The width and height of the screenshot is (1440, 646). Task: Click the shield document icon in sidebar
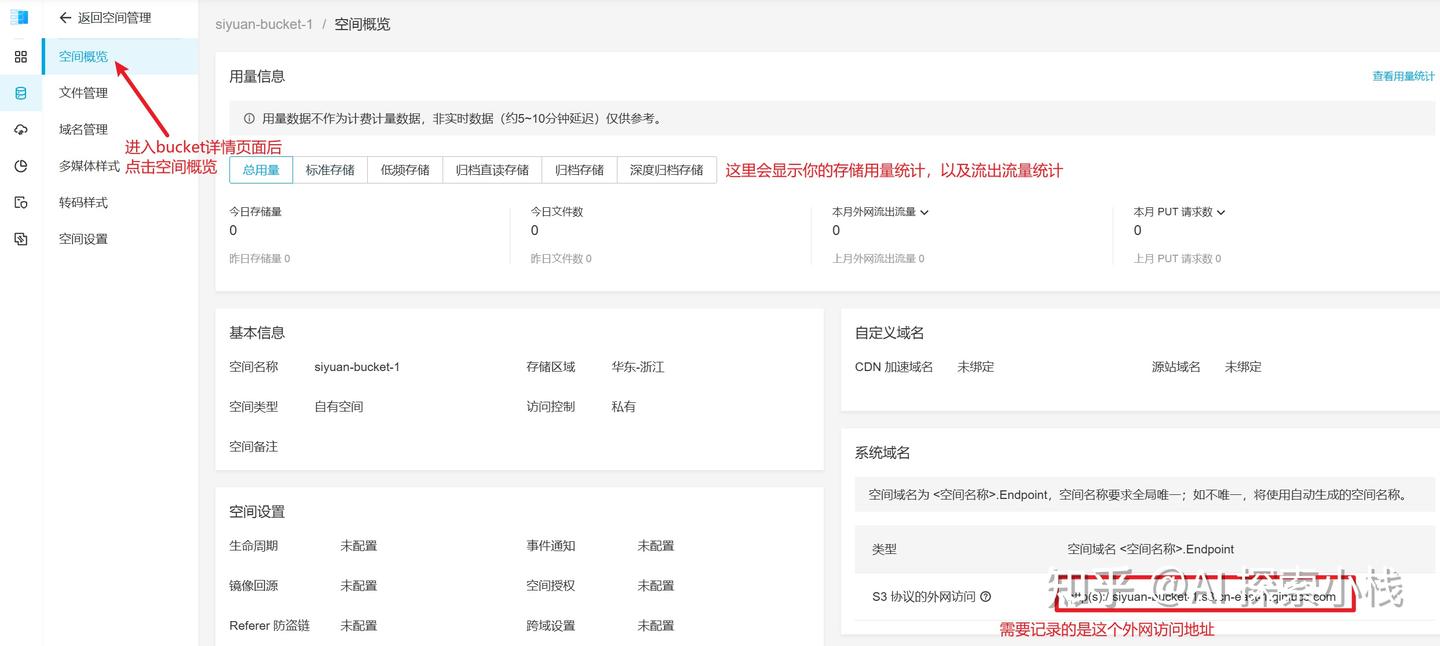tap(20, 201)
